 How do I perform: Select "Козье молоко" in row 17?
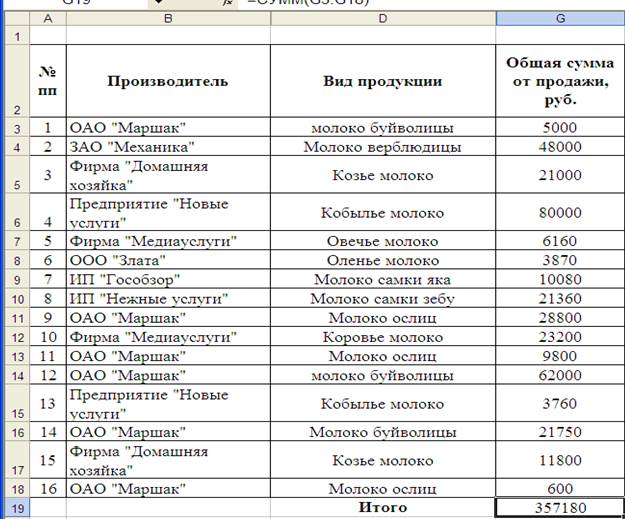383,460
